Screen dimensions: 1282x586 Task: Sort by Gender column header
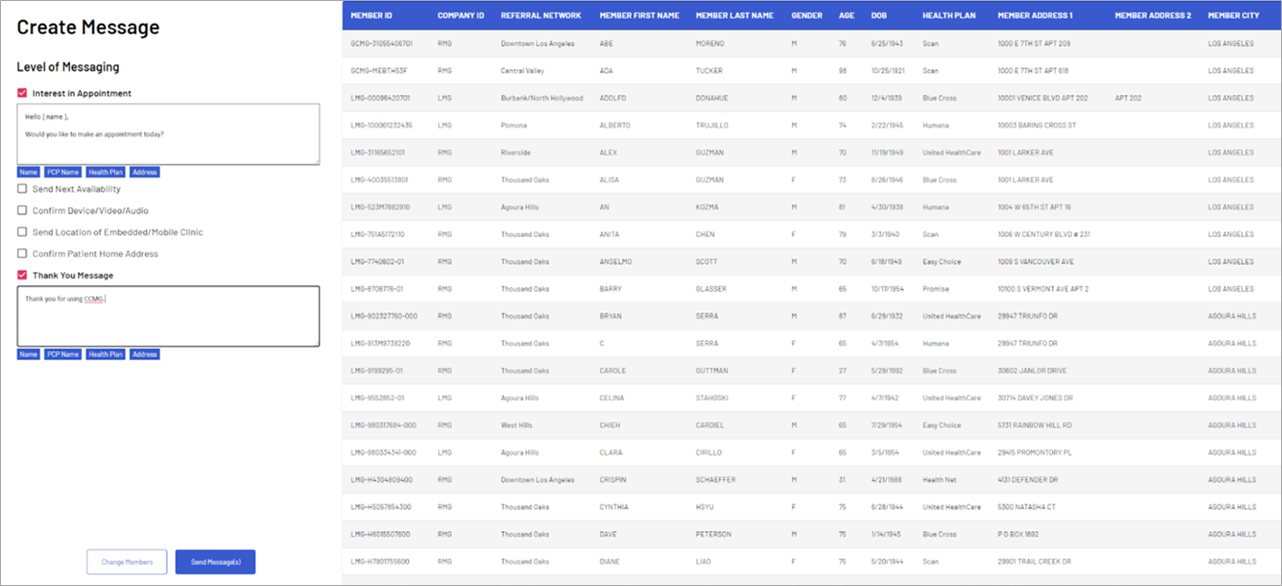point(807,16)
